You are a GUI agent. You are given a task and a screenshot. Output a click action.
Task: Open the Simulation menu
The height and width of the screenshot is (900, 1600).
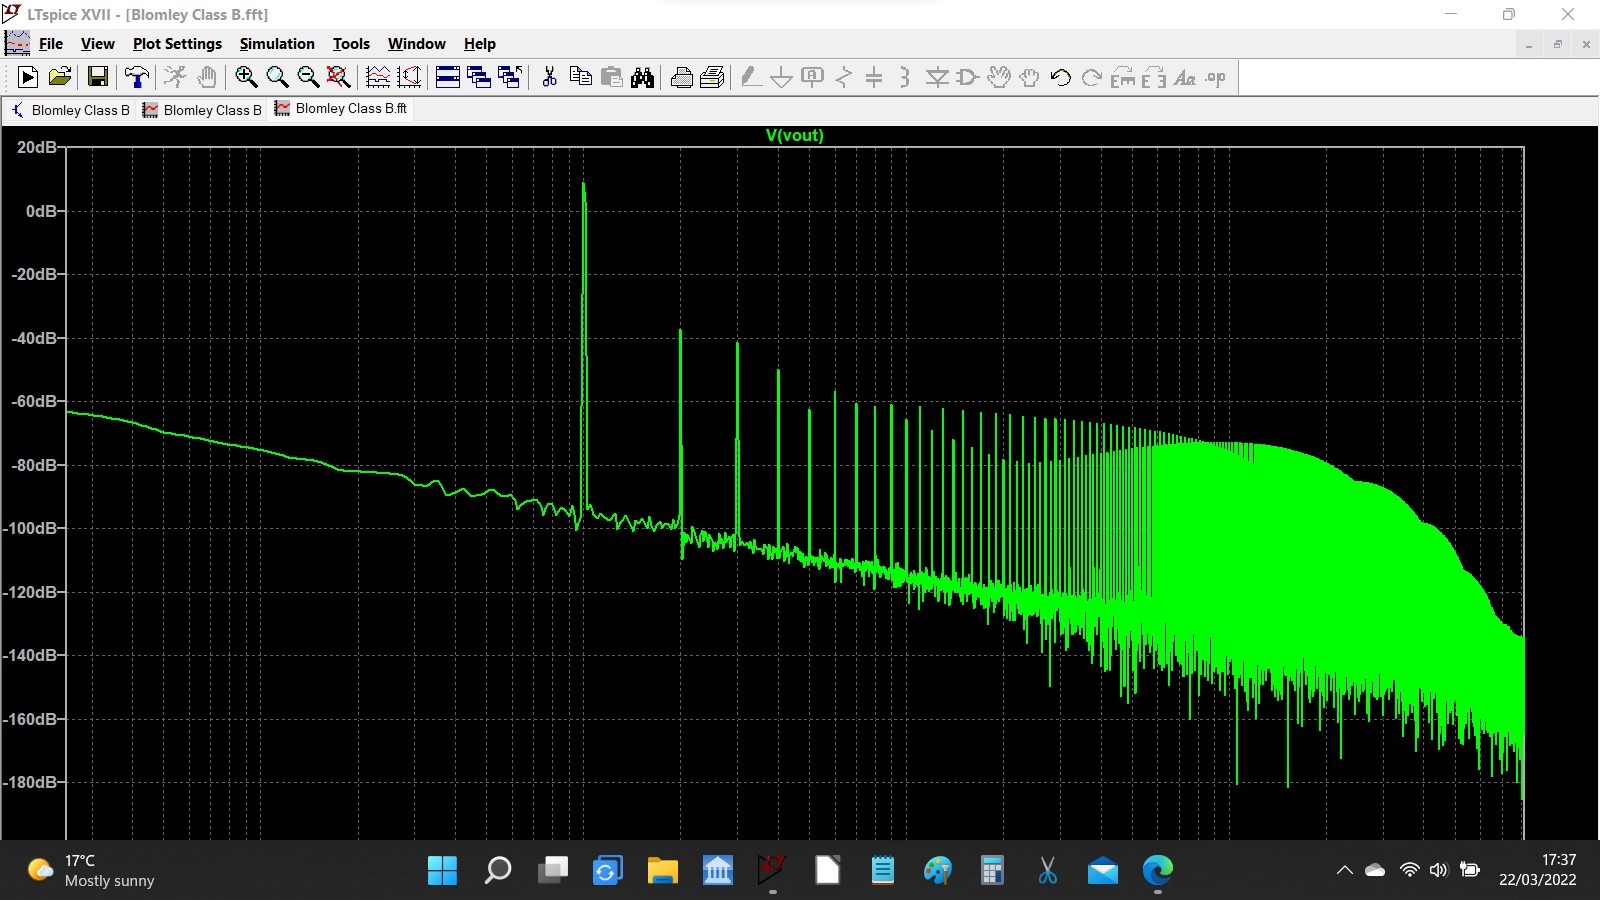(x=277, y=44)
